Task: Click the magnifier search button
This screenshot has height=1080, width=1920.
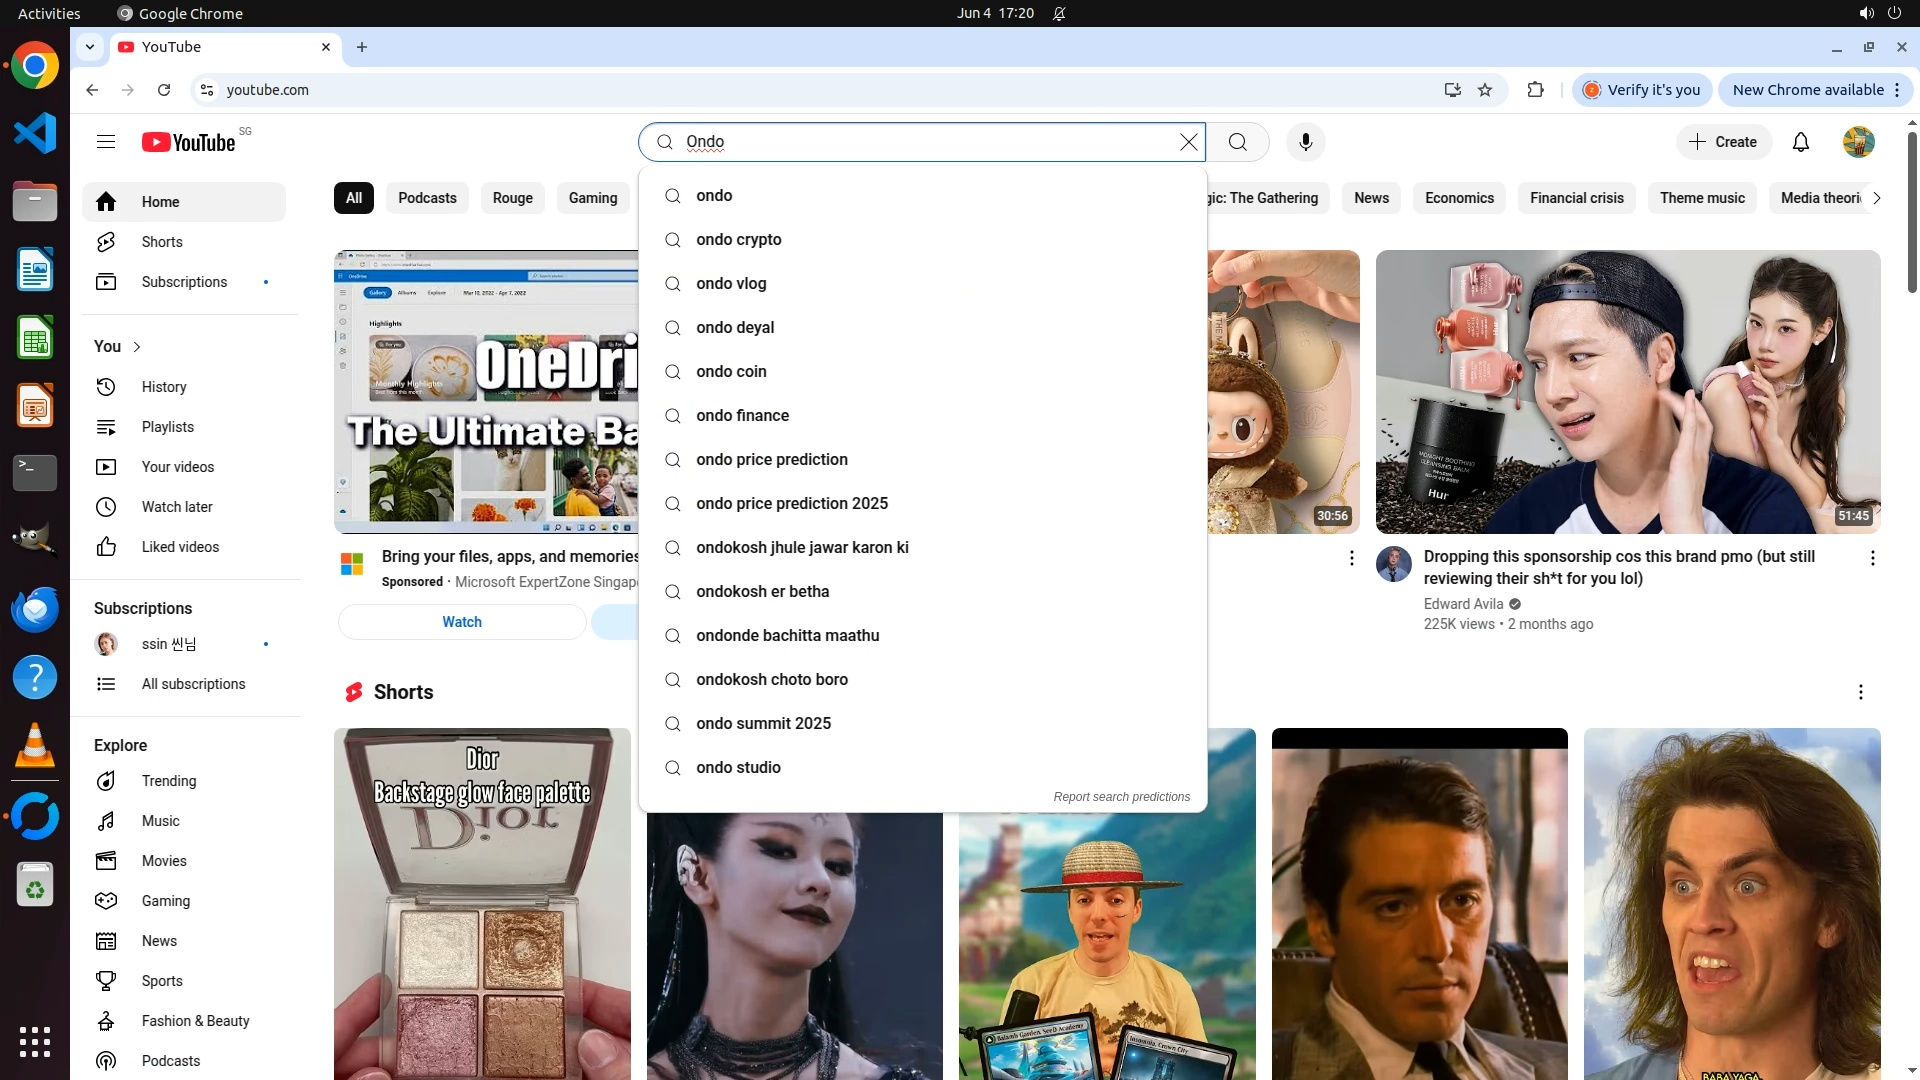Action: tap(1237, 142)
